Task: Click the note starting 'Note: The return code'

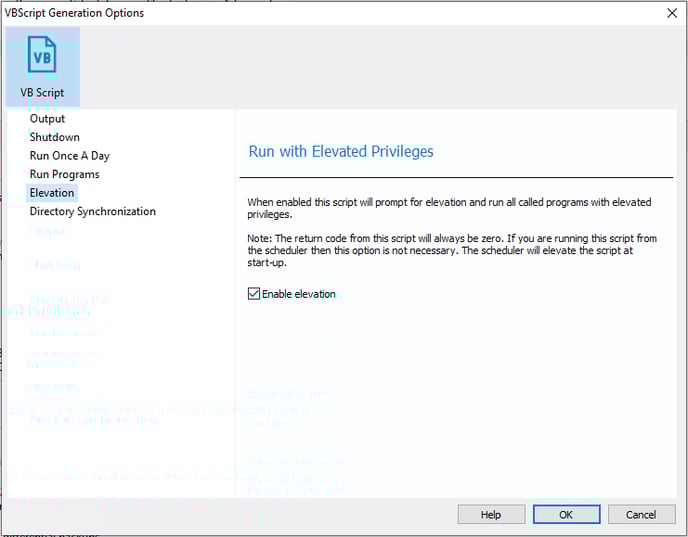Action: 452,251
